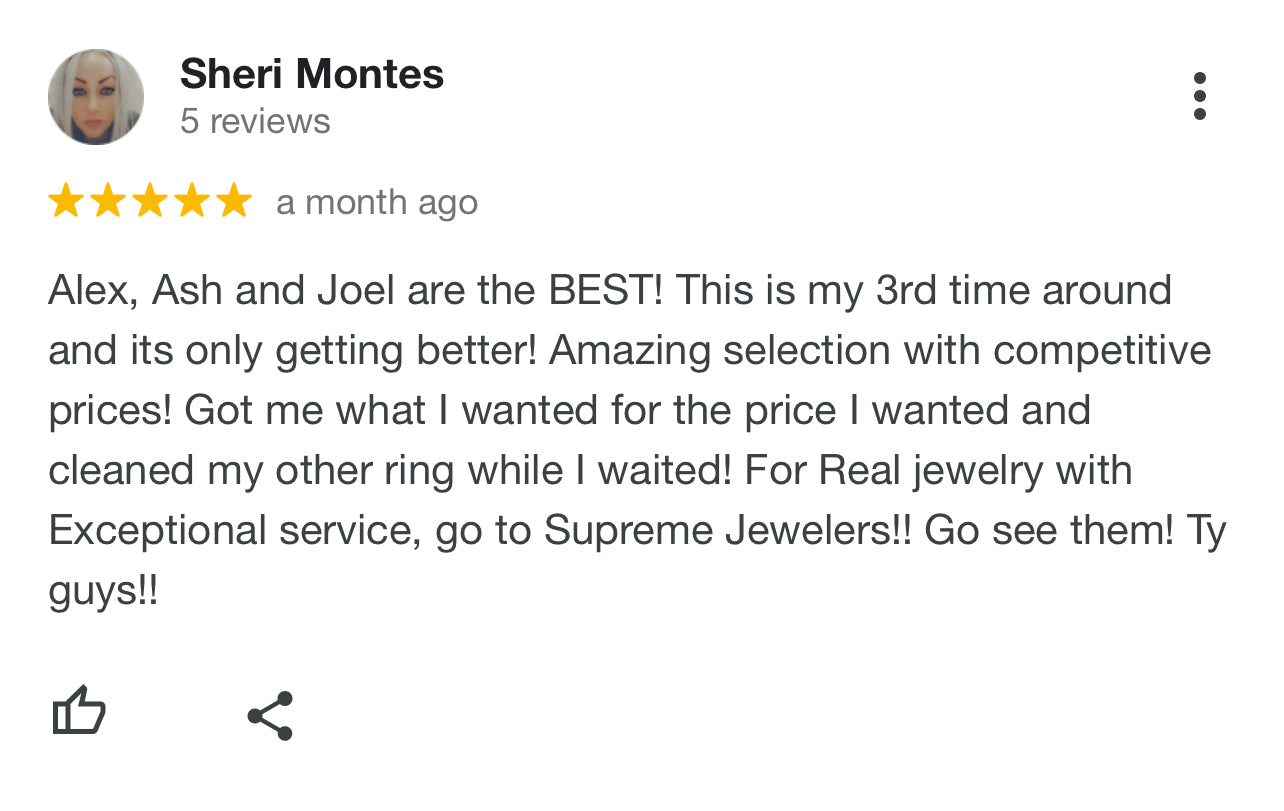
Task: Click the first gold rating star
Action: (x=66, y=201)
